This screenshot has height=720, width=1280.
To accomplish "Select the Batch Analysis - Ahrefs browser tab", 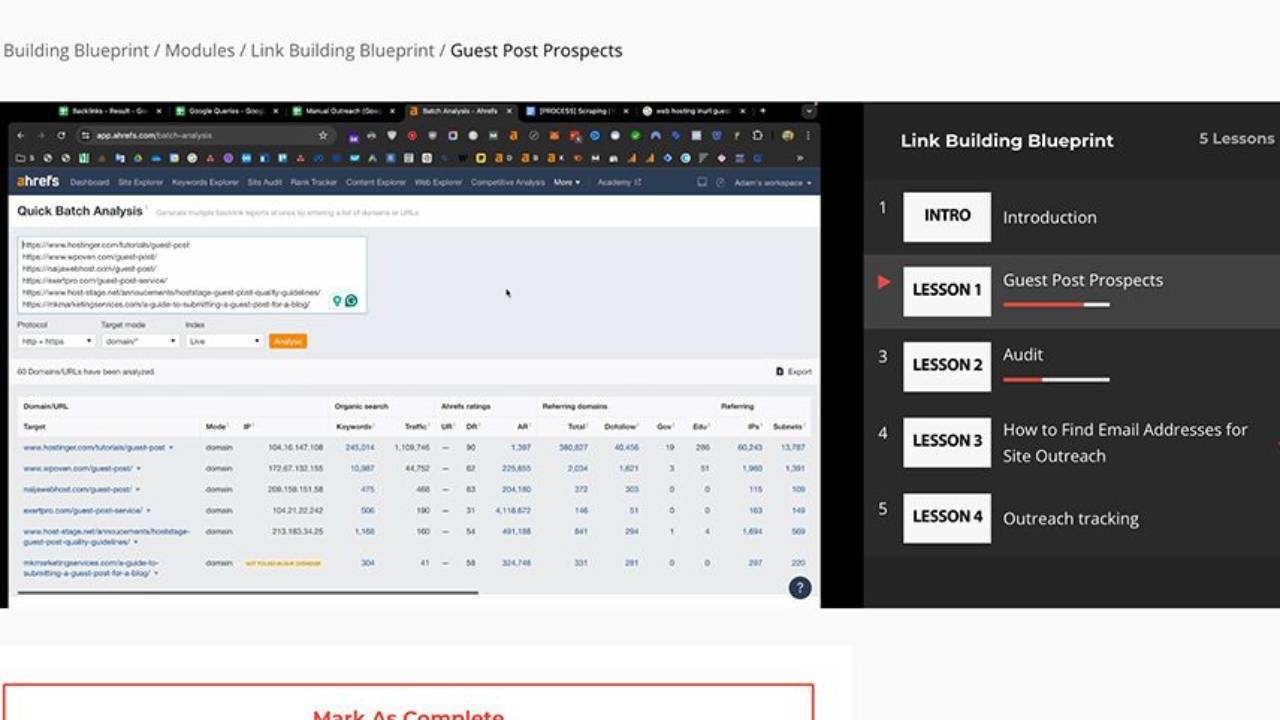I will (458, 111).
